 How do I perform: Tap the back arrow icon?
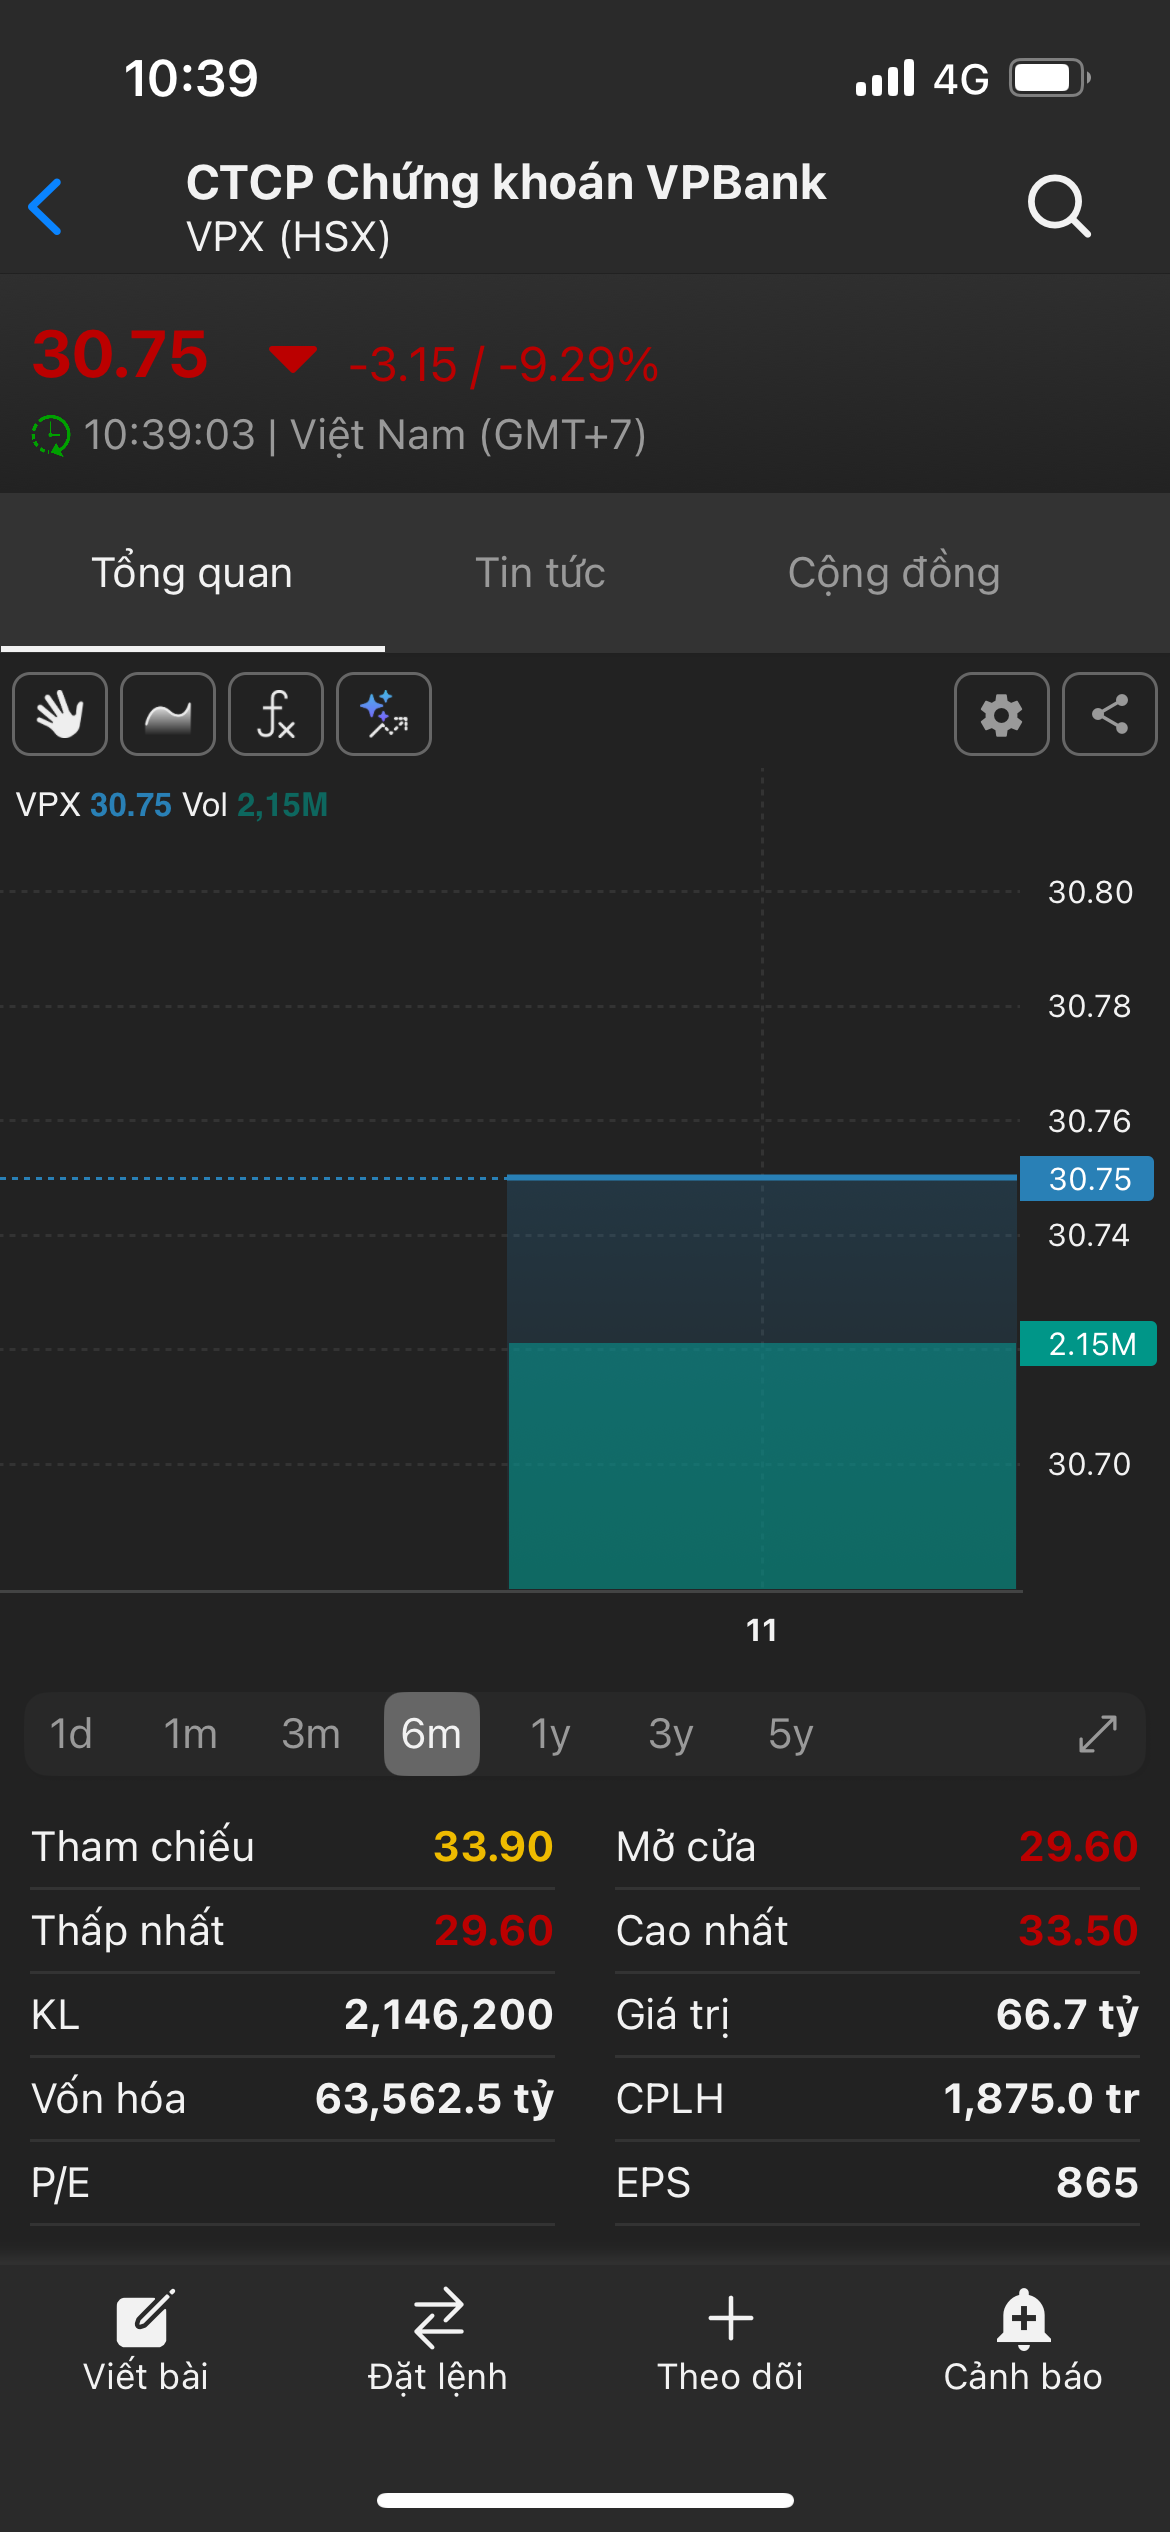coord(46,207)
